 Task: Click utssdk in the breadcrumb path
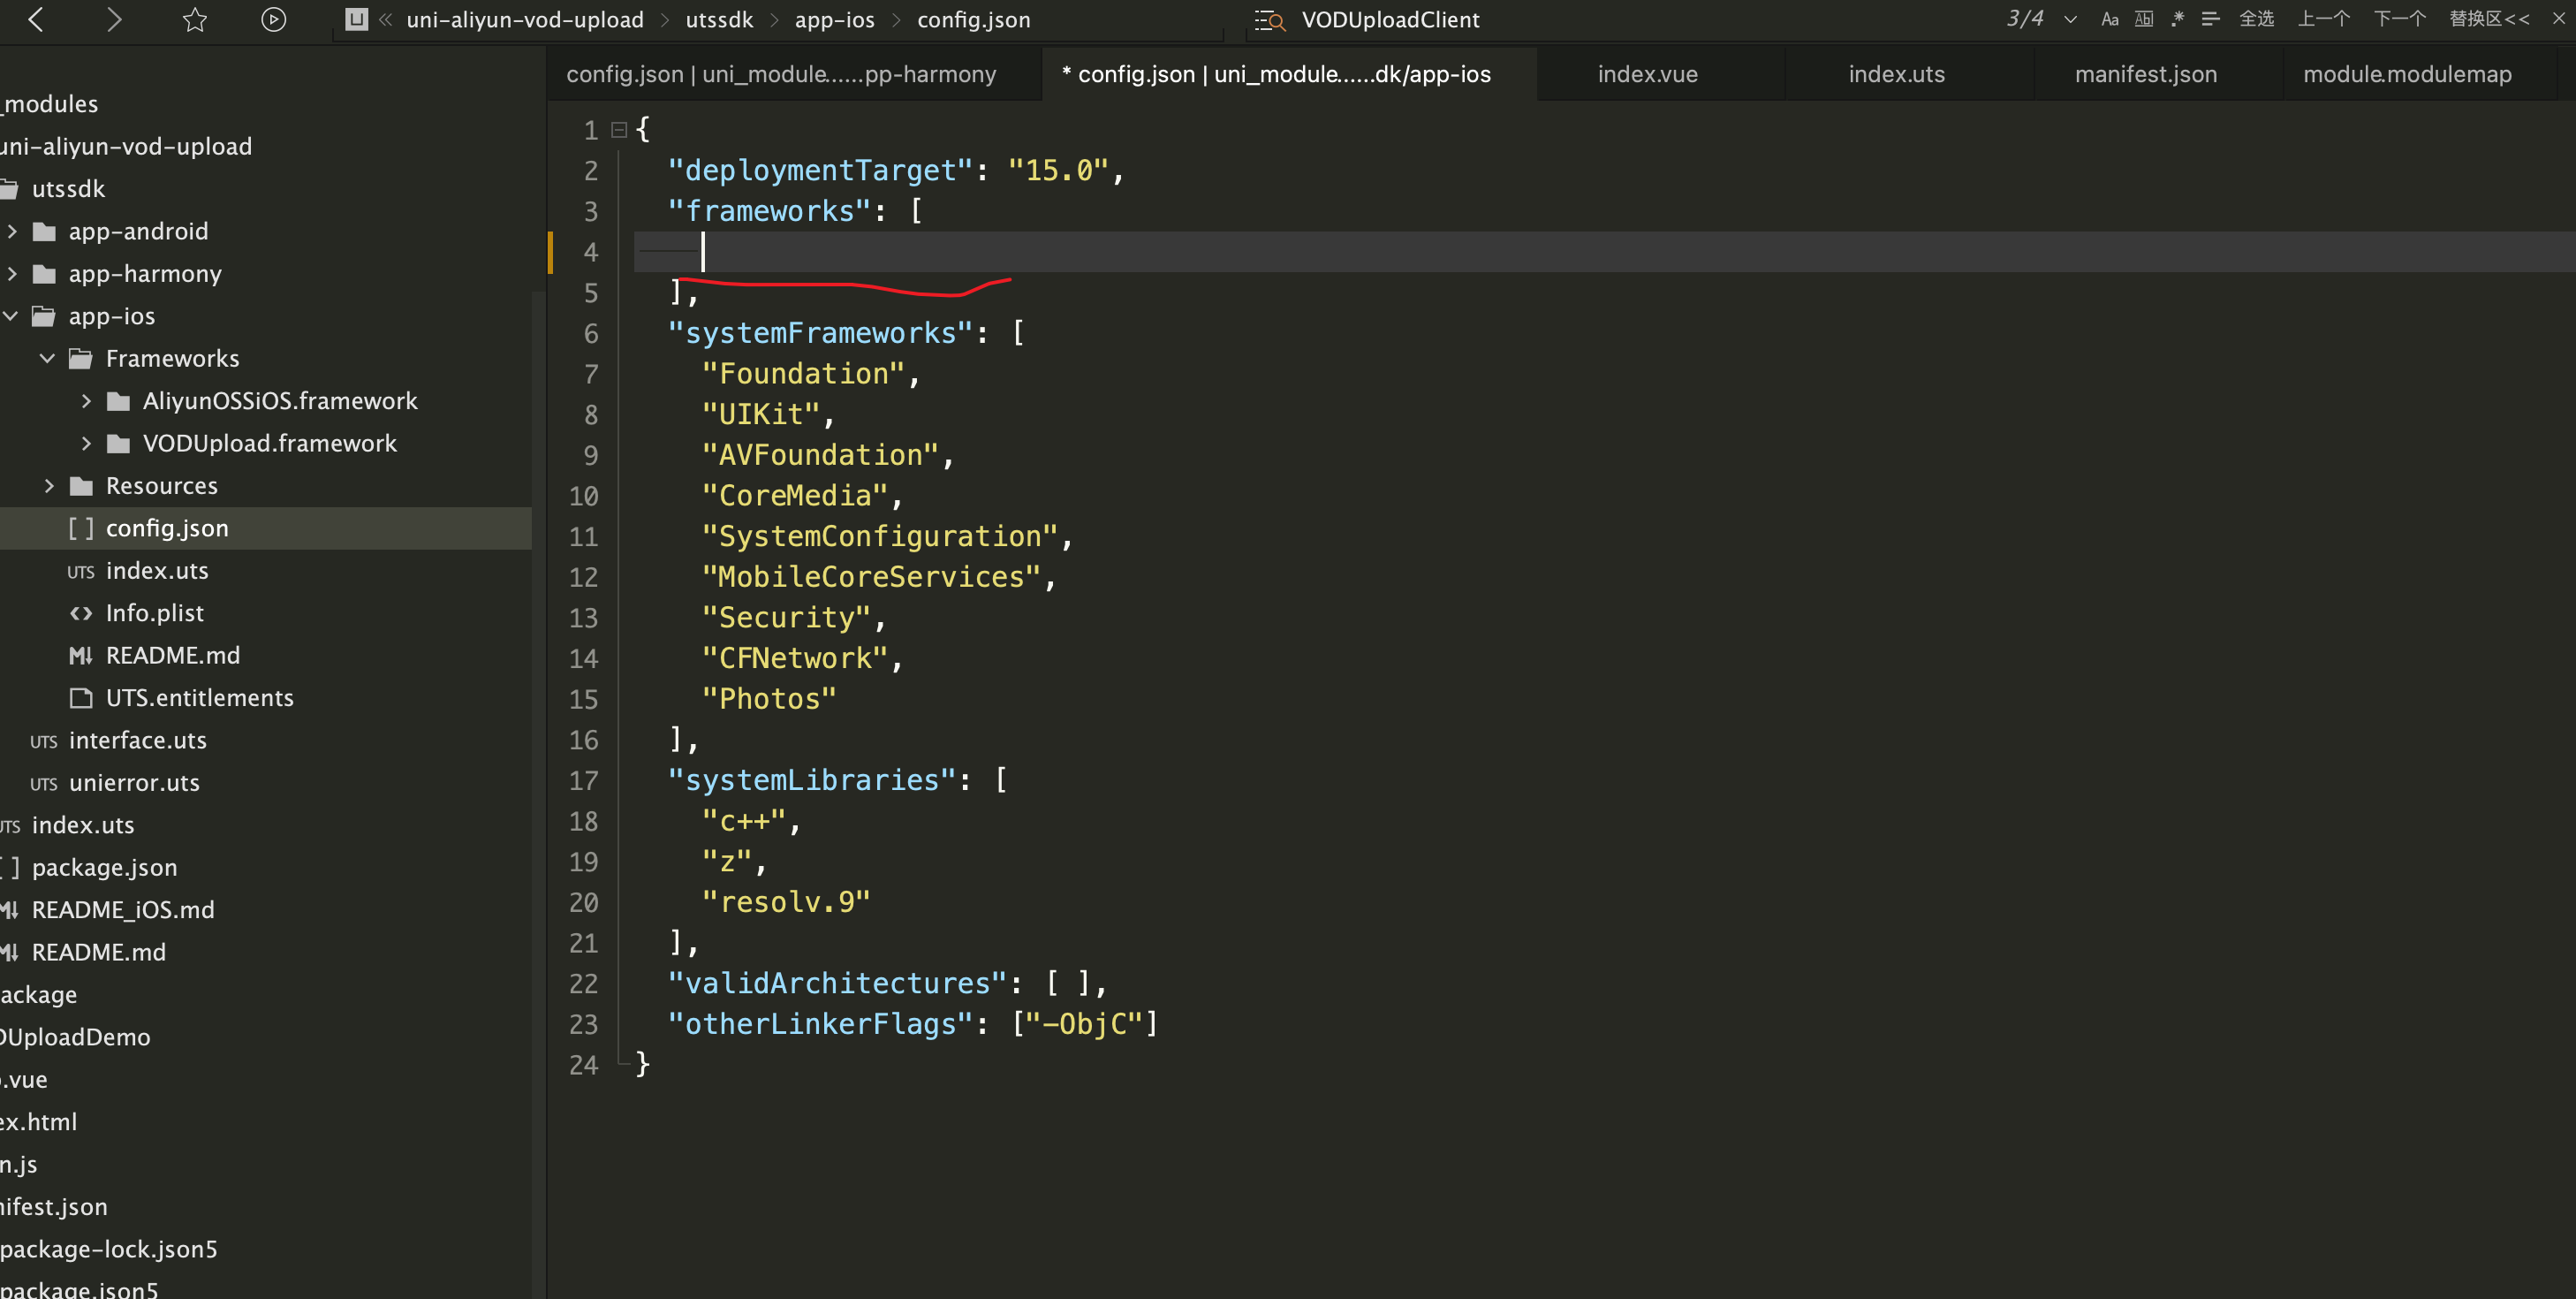point(719,20)
